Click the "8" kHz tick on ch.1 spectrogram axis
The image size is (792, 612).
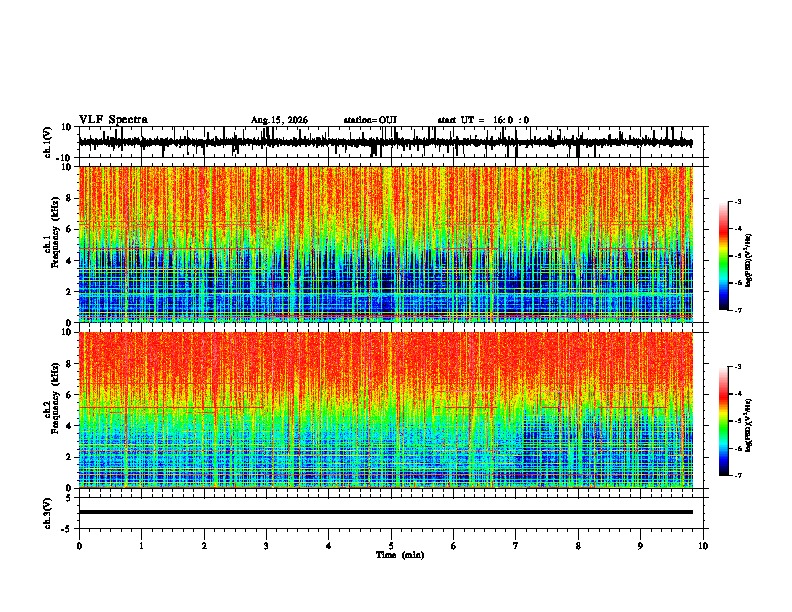[70, 198]
